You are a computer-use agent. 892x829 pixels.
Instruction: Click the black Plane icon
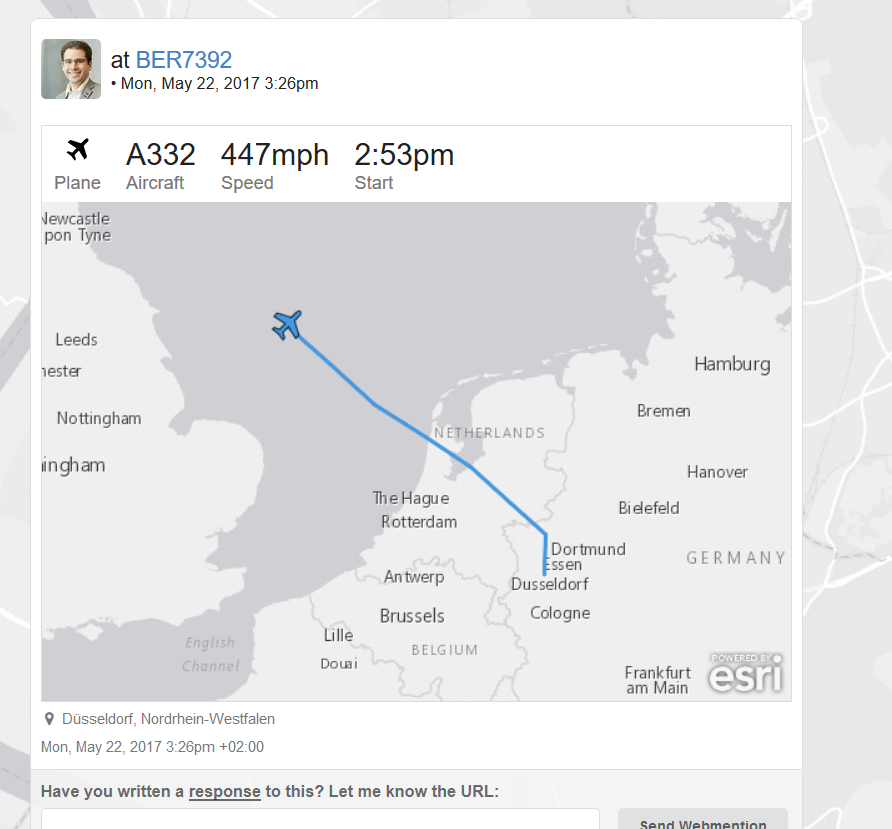(x=78, y=150)
